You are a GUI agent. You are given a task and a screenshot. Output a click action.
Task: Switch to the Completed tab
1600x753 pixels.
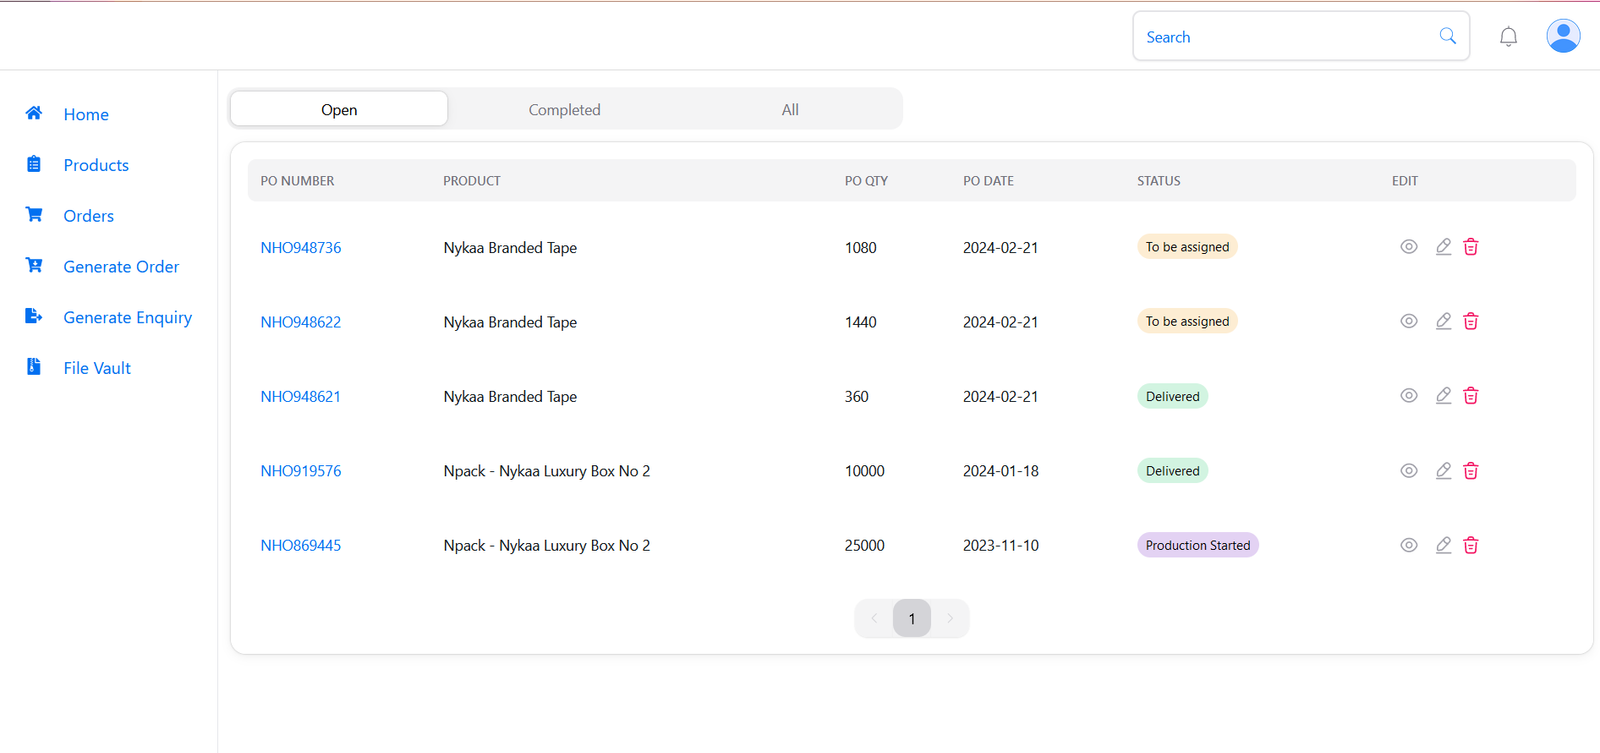[x=565, y=109]
